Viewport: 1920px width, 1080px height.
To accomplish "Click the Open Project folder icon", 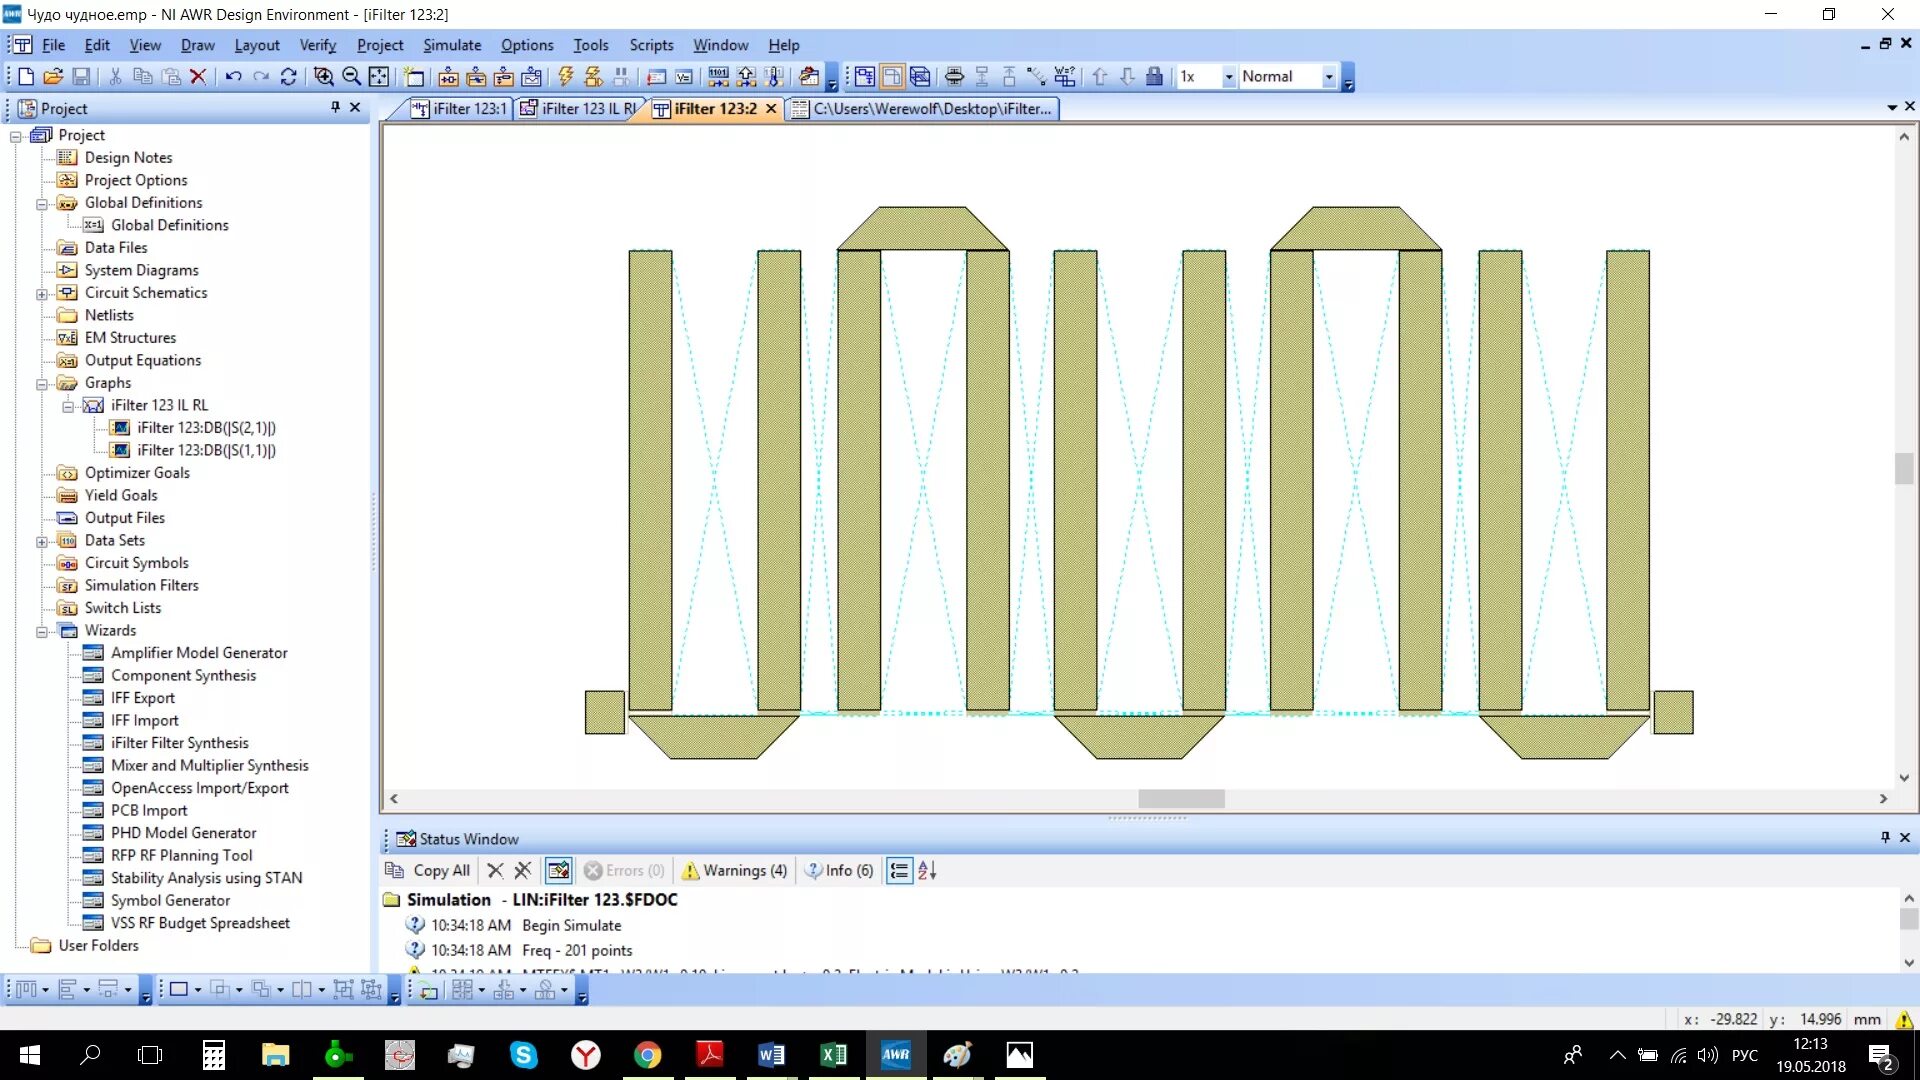I will point(53,77).
